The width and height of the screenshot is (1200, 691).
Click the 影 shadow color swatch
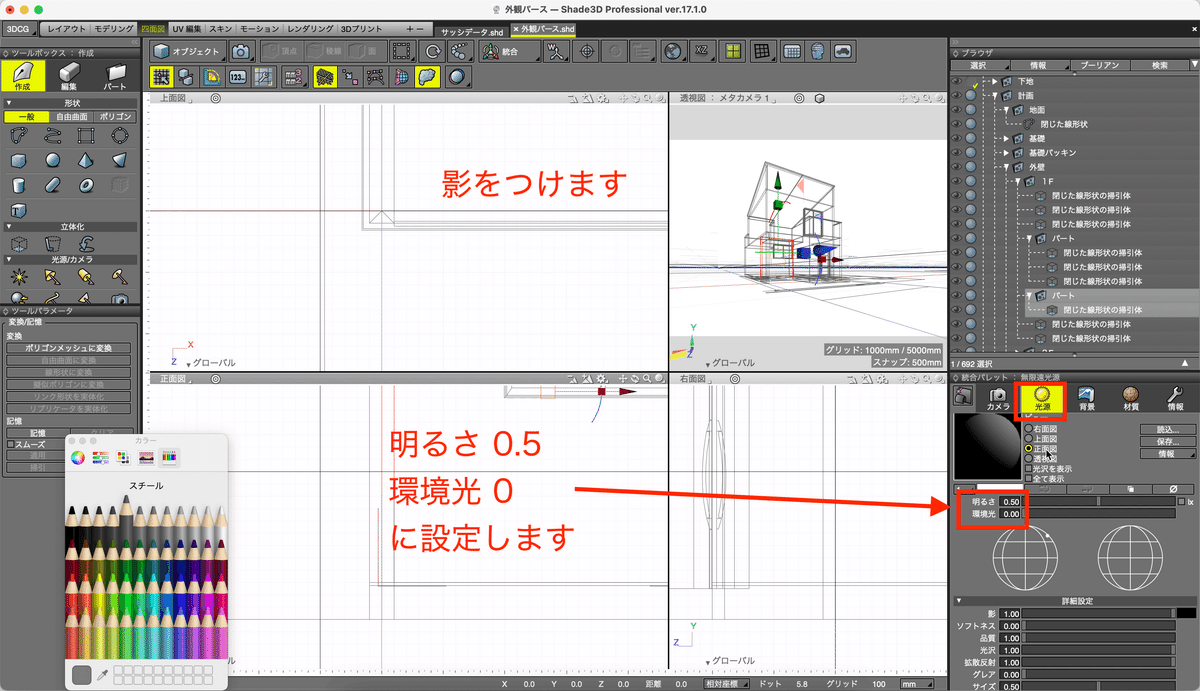click(1187, 613)
